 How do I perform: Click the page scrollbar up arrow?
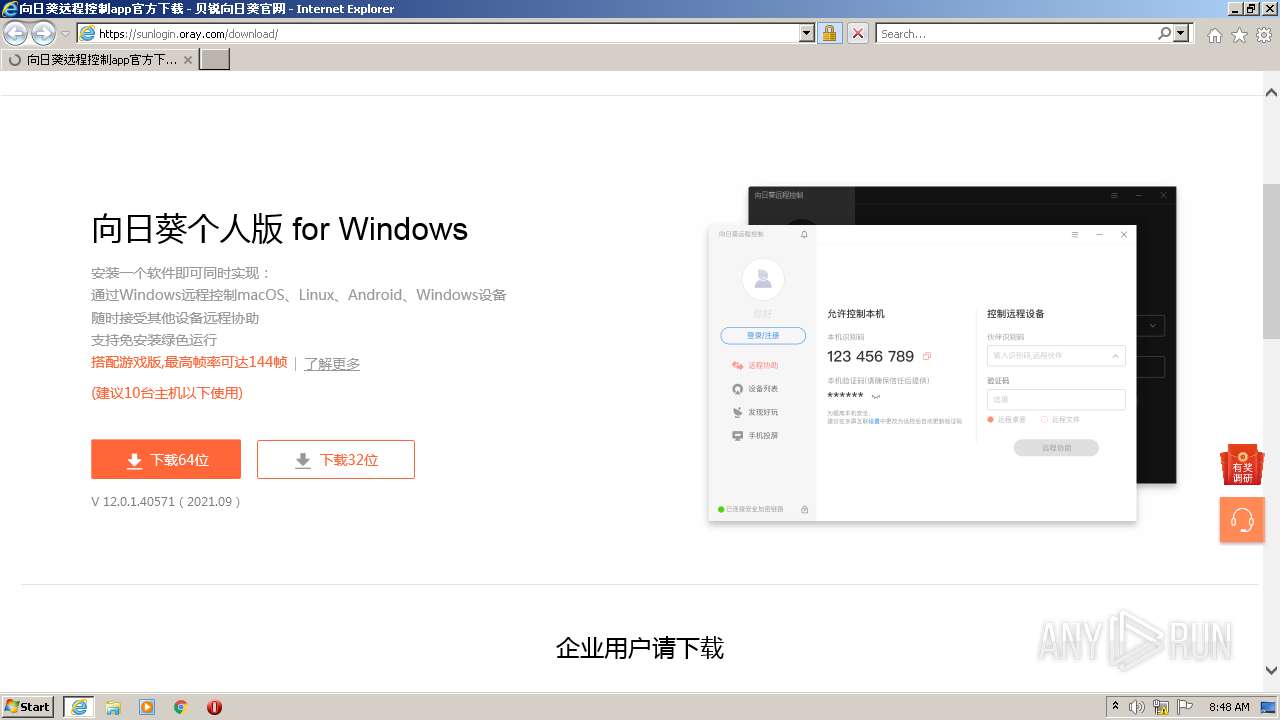(1271, 92)
